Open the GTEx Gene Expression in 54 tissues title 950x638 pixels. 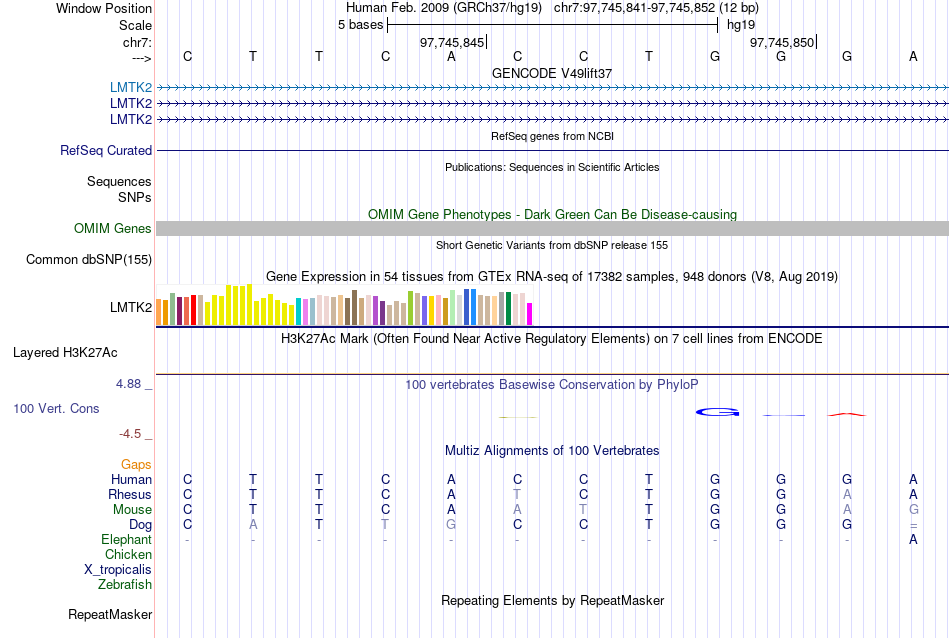point(552,277)
